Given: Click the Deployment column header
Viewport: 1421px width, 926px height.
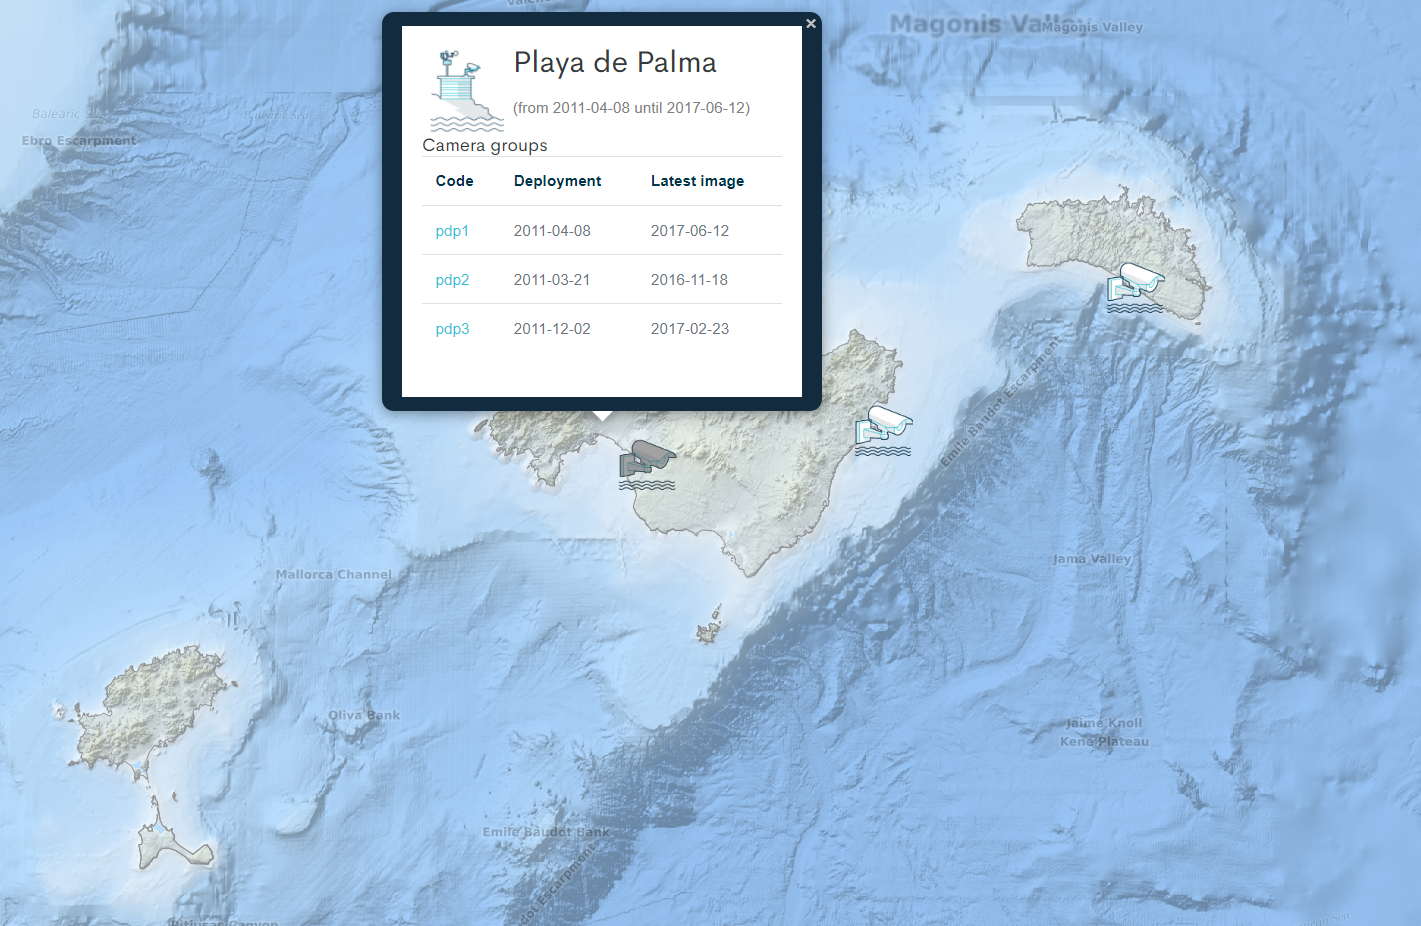Looking at the screenshot, I should coord(557,181).
